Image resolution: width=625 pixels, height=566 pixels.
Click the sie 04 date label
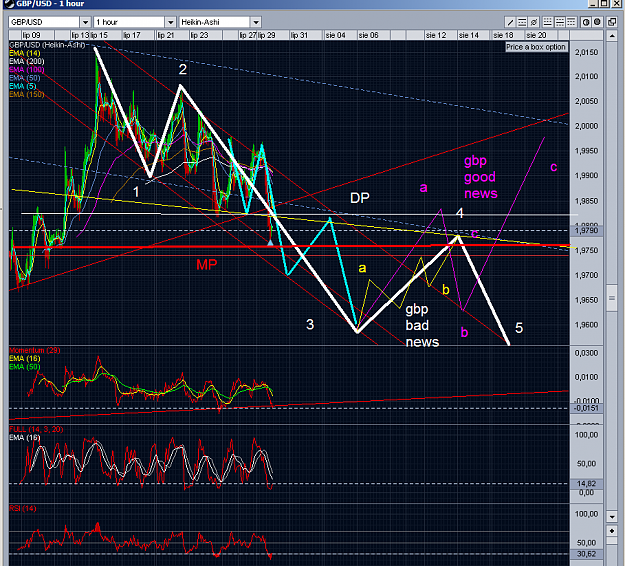tap(335, 35)
